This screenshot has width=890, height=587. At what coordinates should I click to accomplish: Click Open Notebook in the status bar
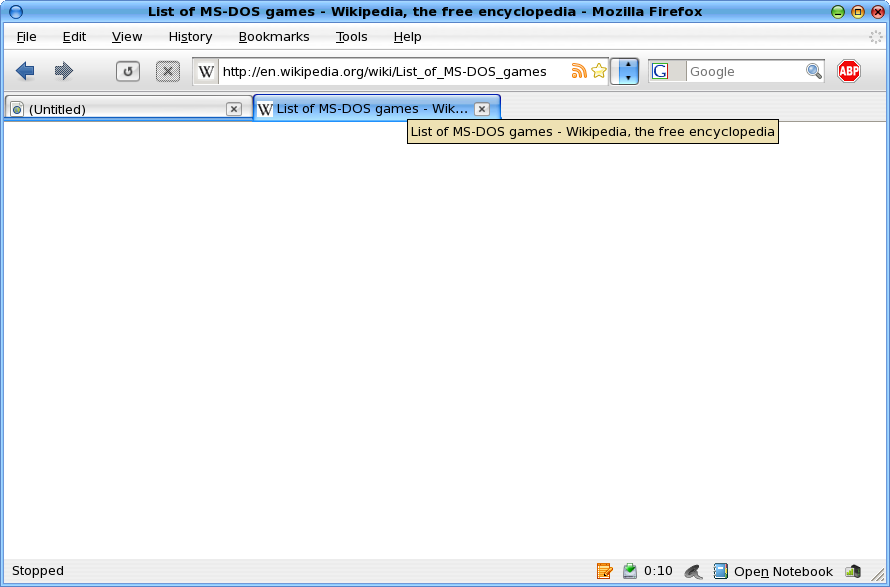tap(783, 572)
